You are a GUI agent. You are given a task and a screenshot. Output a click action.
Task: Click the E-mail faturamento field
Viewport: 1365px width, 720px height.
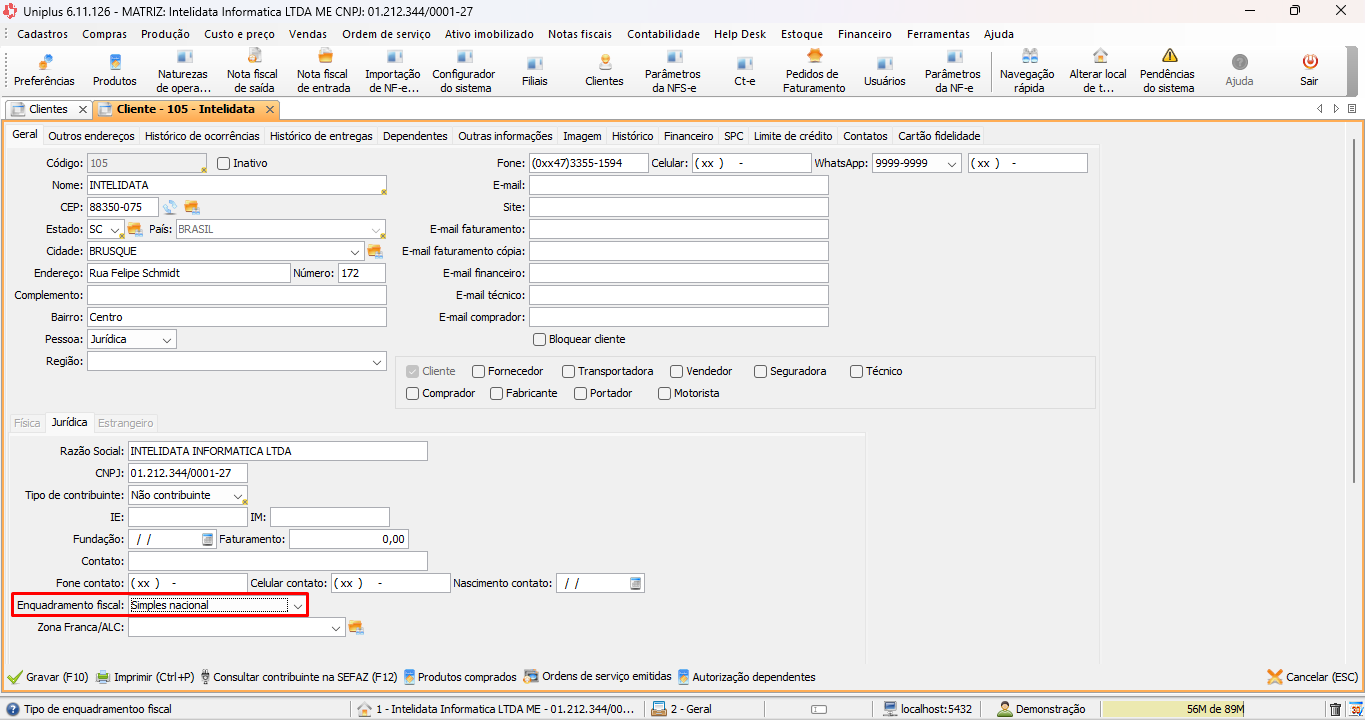tap(679, 229)
